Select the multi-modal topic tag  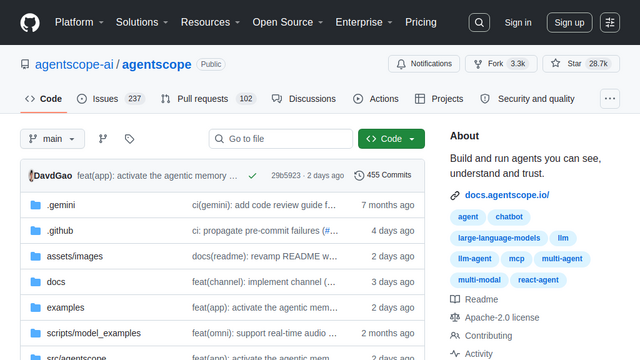coord(479,280)
